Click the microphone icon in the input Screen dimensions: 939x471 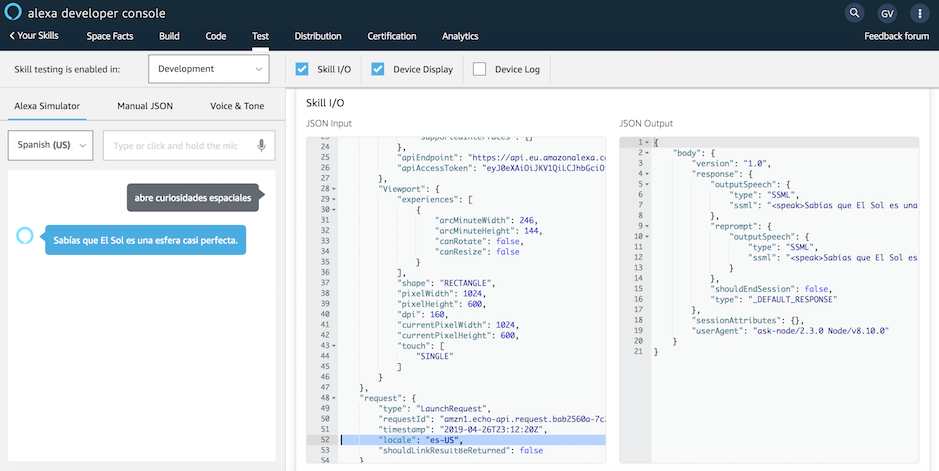click(x=261, y=145)
